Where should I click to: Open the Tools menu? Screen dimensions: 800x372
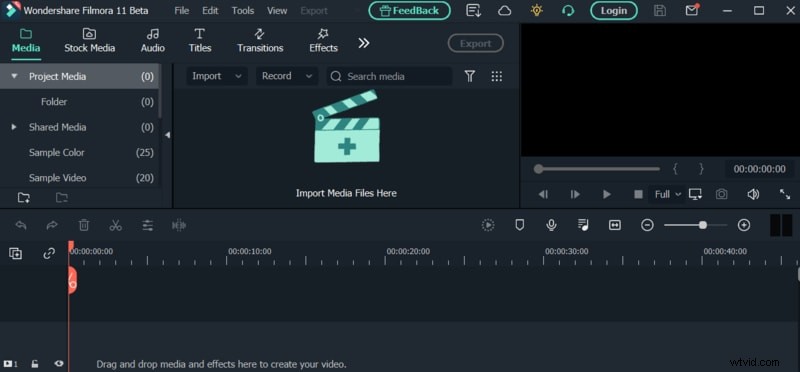tap(243, 11)
